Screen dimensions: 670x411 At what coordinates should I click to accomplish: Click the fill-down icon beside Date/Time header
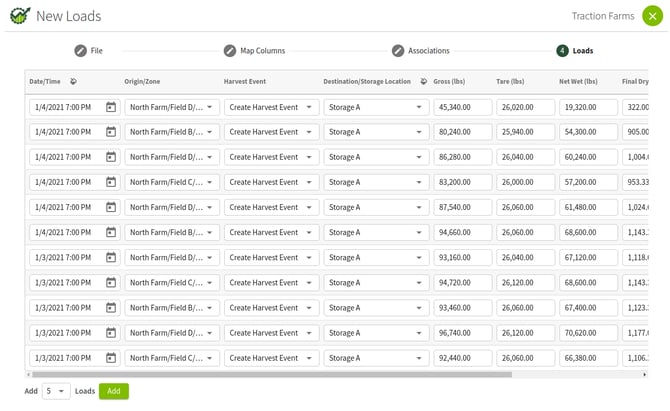73,81
